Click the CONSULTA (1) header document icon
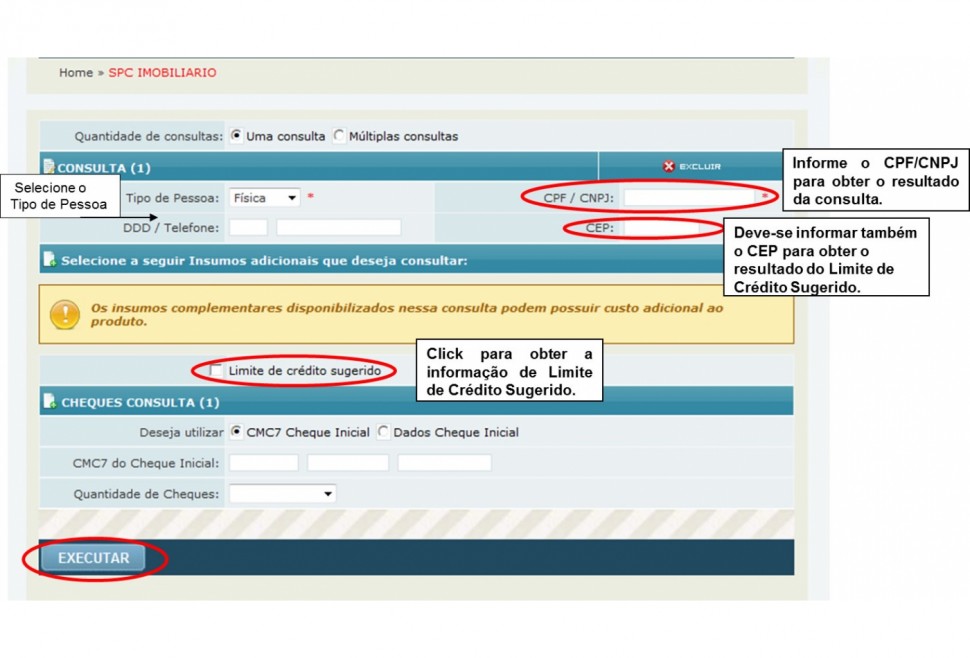The image size is (970, 658). (x=49, y=168)
